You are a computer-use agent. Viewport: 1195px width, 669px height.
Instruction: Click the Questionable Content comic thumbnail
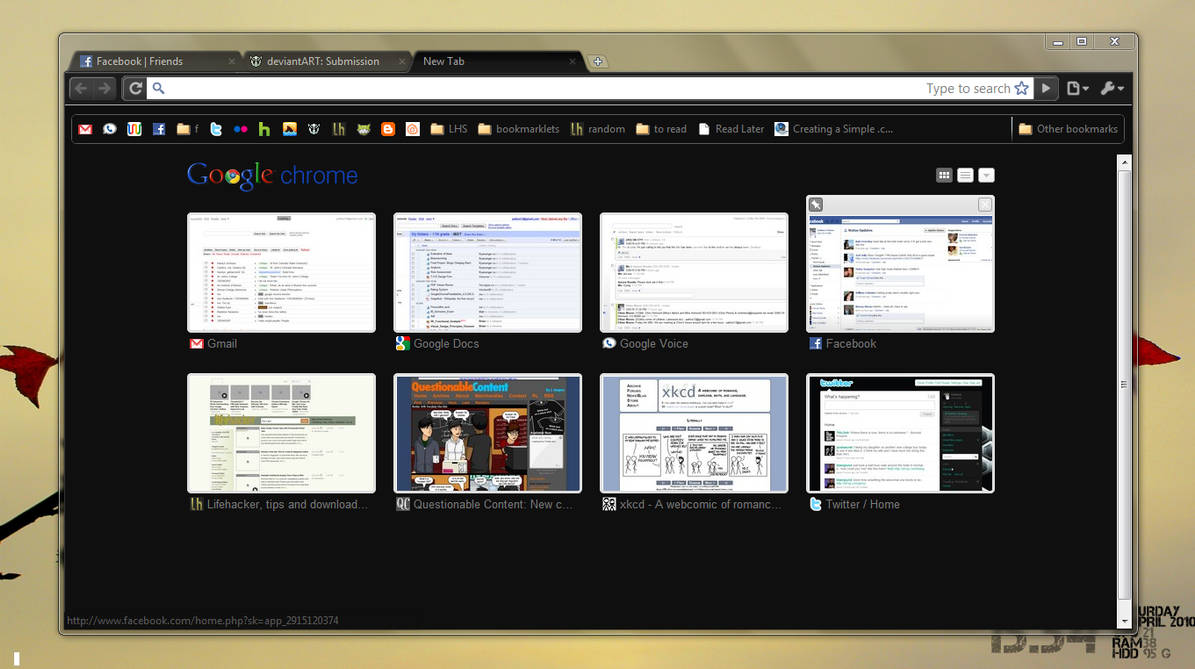pyautogui.click(x=488, y=433)
